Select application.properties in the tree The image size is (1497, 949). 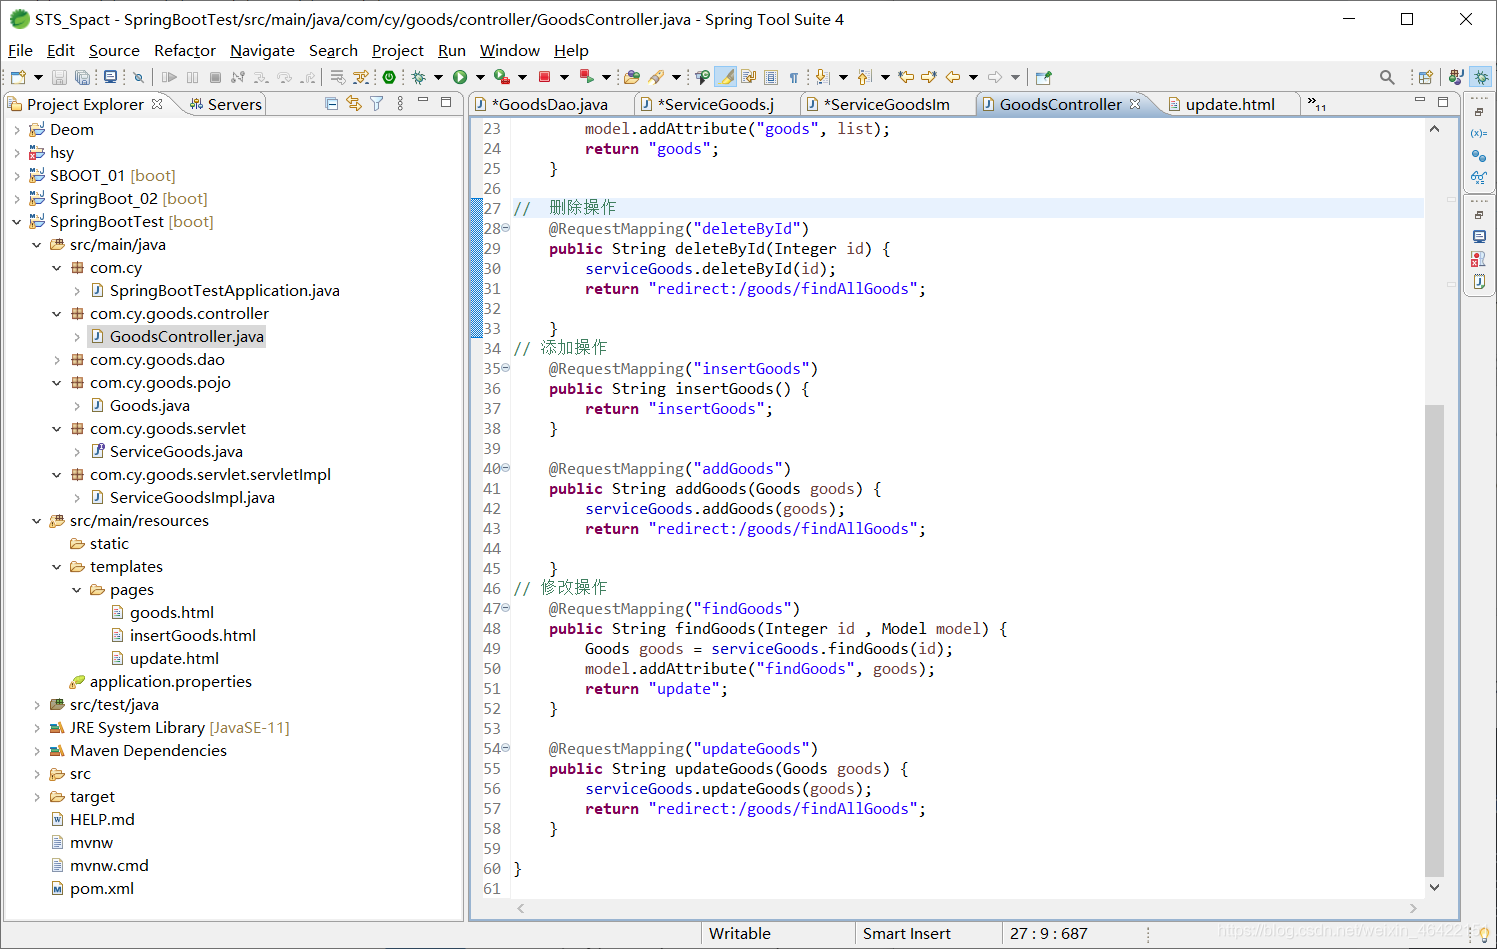[170, 682]
